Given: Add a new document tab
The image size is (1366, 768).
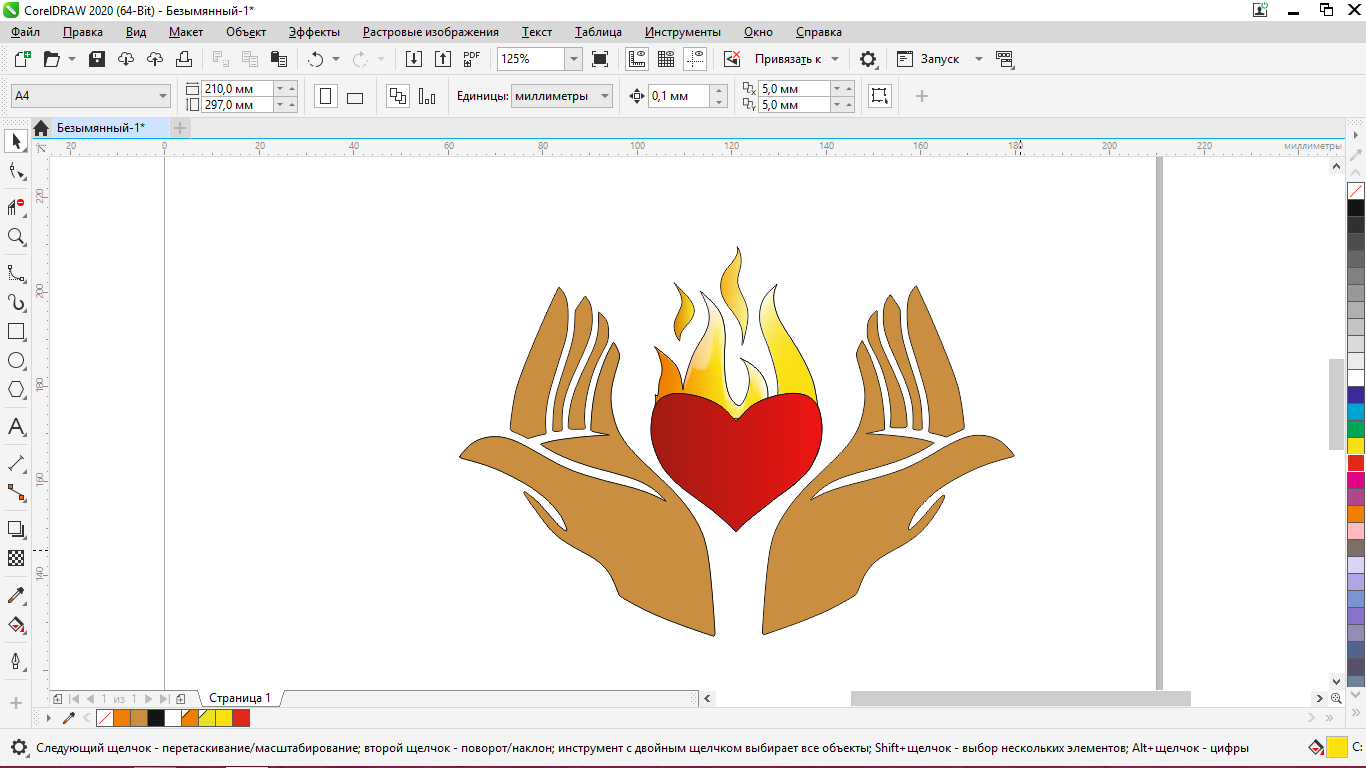Looking at the screenshot, I should [180, 127].
